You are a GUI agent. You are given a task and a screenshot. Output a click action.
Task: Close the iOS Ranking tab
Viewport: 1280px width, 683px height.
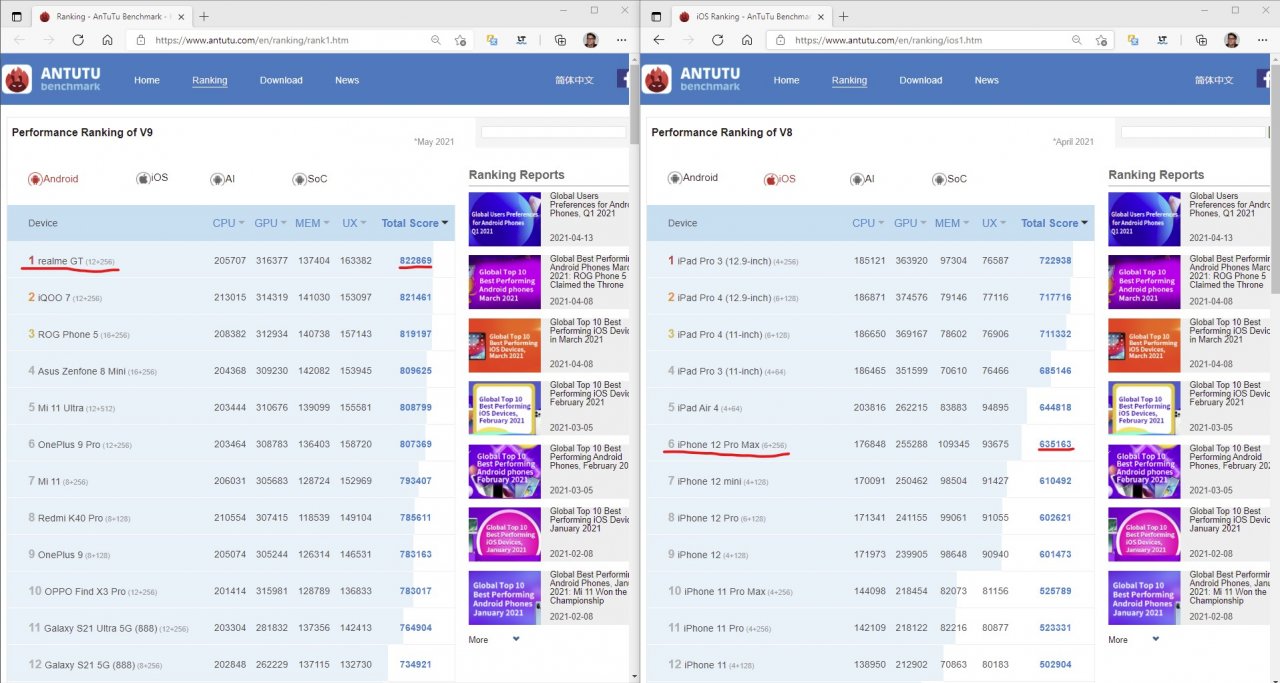tap(821, 16)
